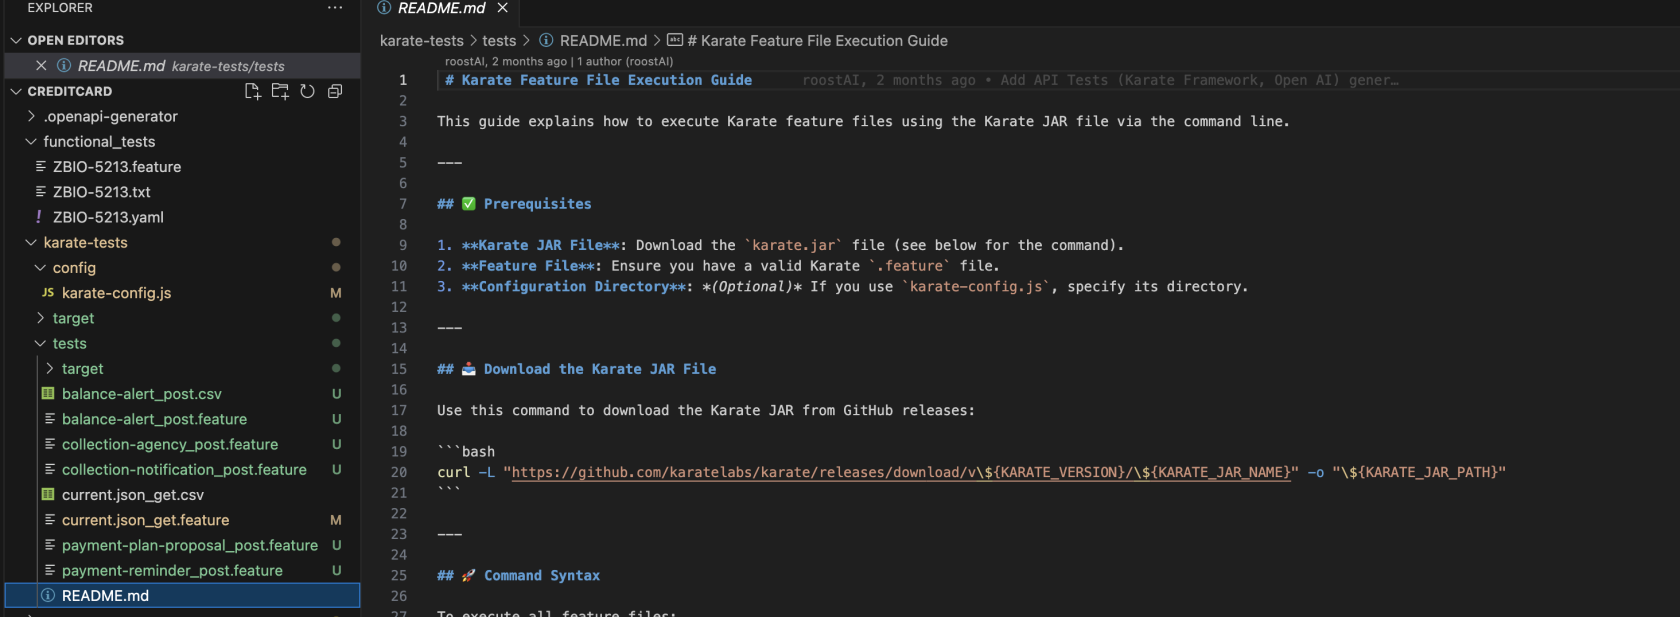Collapse the tests folder
The image size is (1680, 617).
tap(40, 343)
